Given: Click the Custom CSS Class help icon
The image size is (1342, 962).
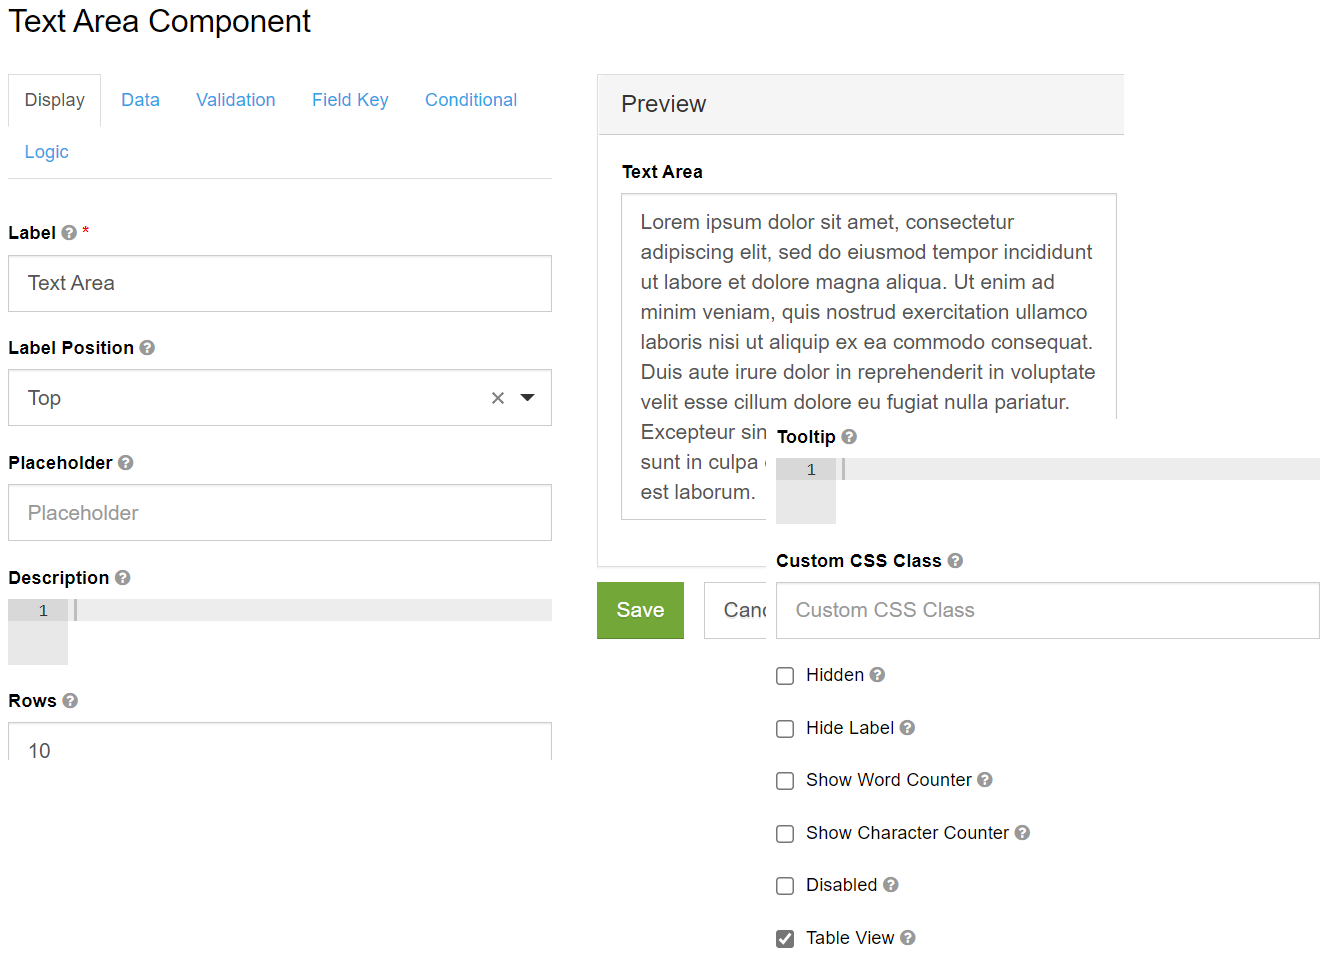Looking at the screenshot, I should click(x=955, y=561).
